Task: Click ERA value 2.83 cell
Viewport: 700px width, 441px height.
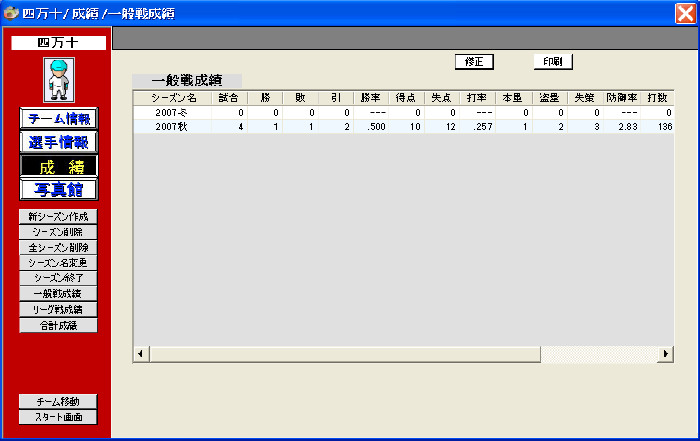Action: click(622, 126)
